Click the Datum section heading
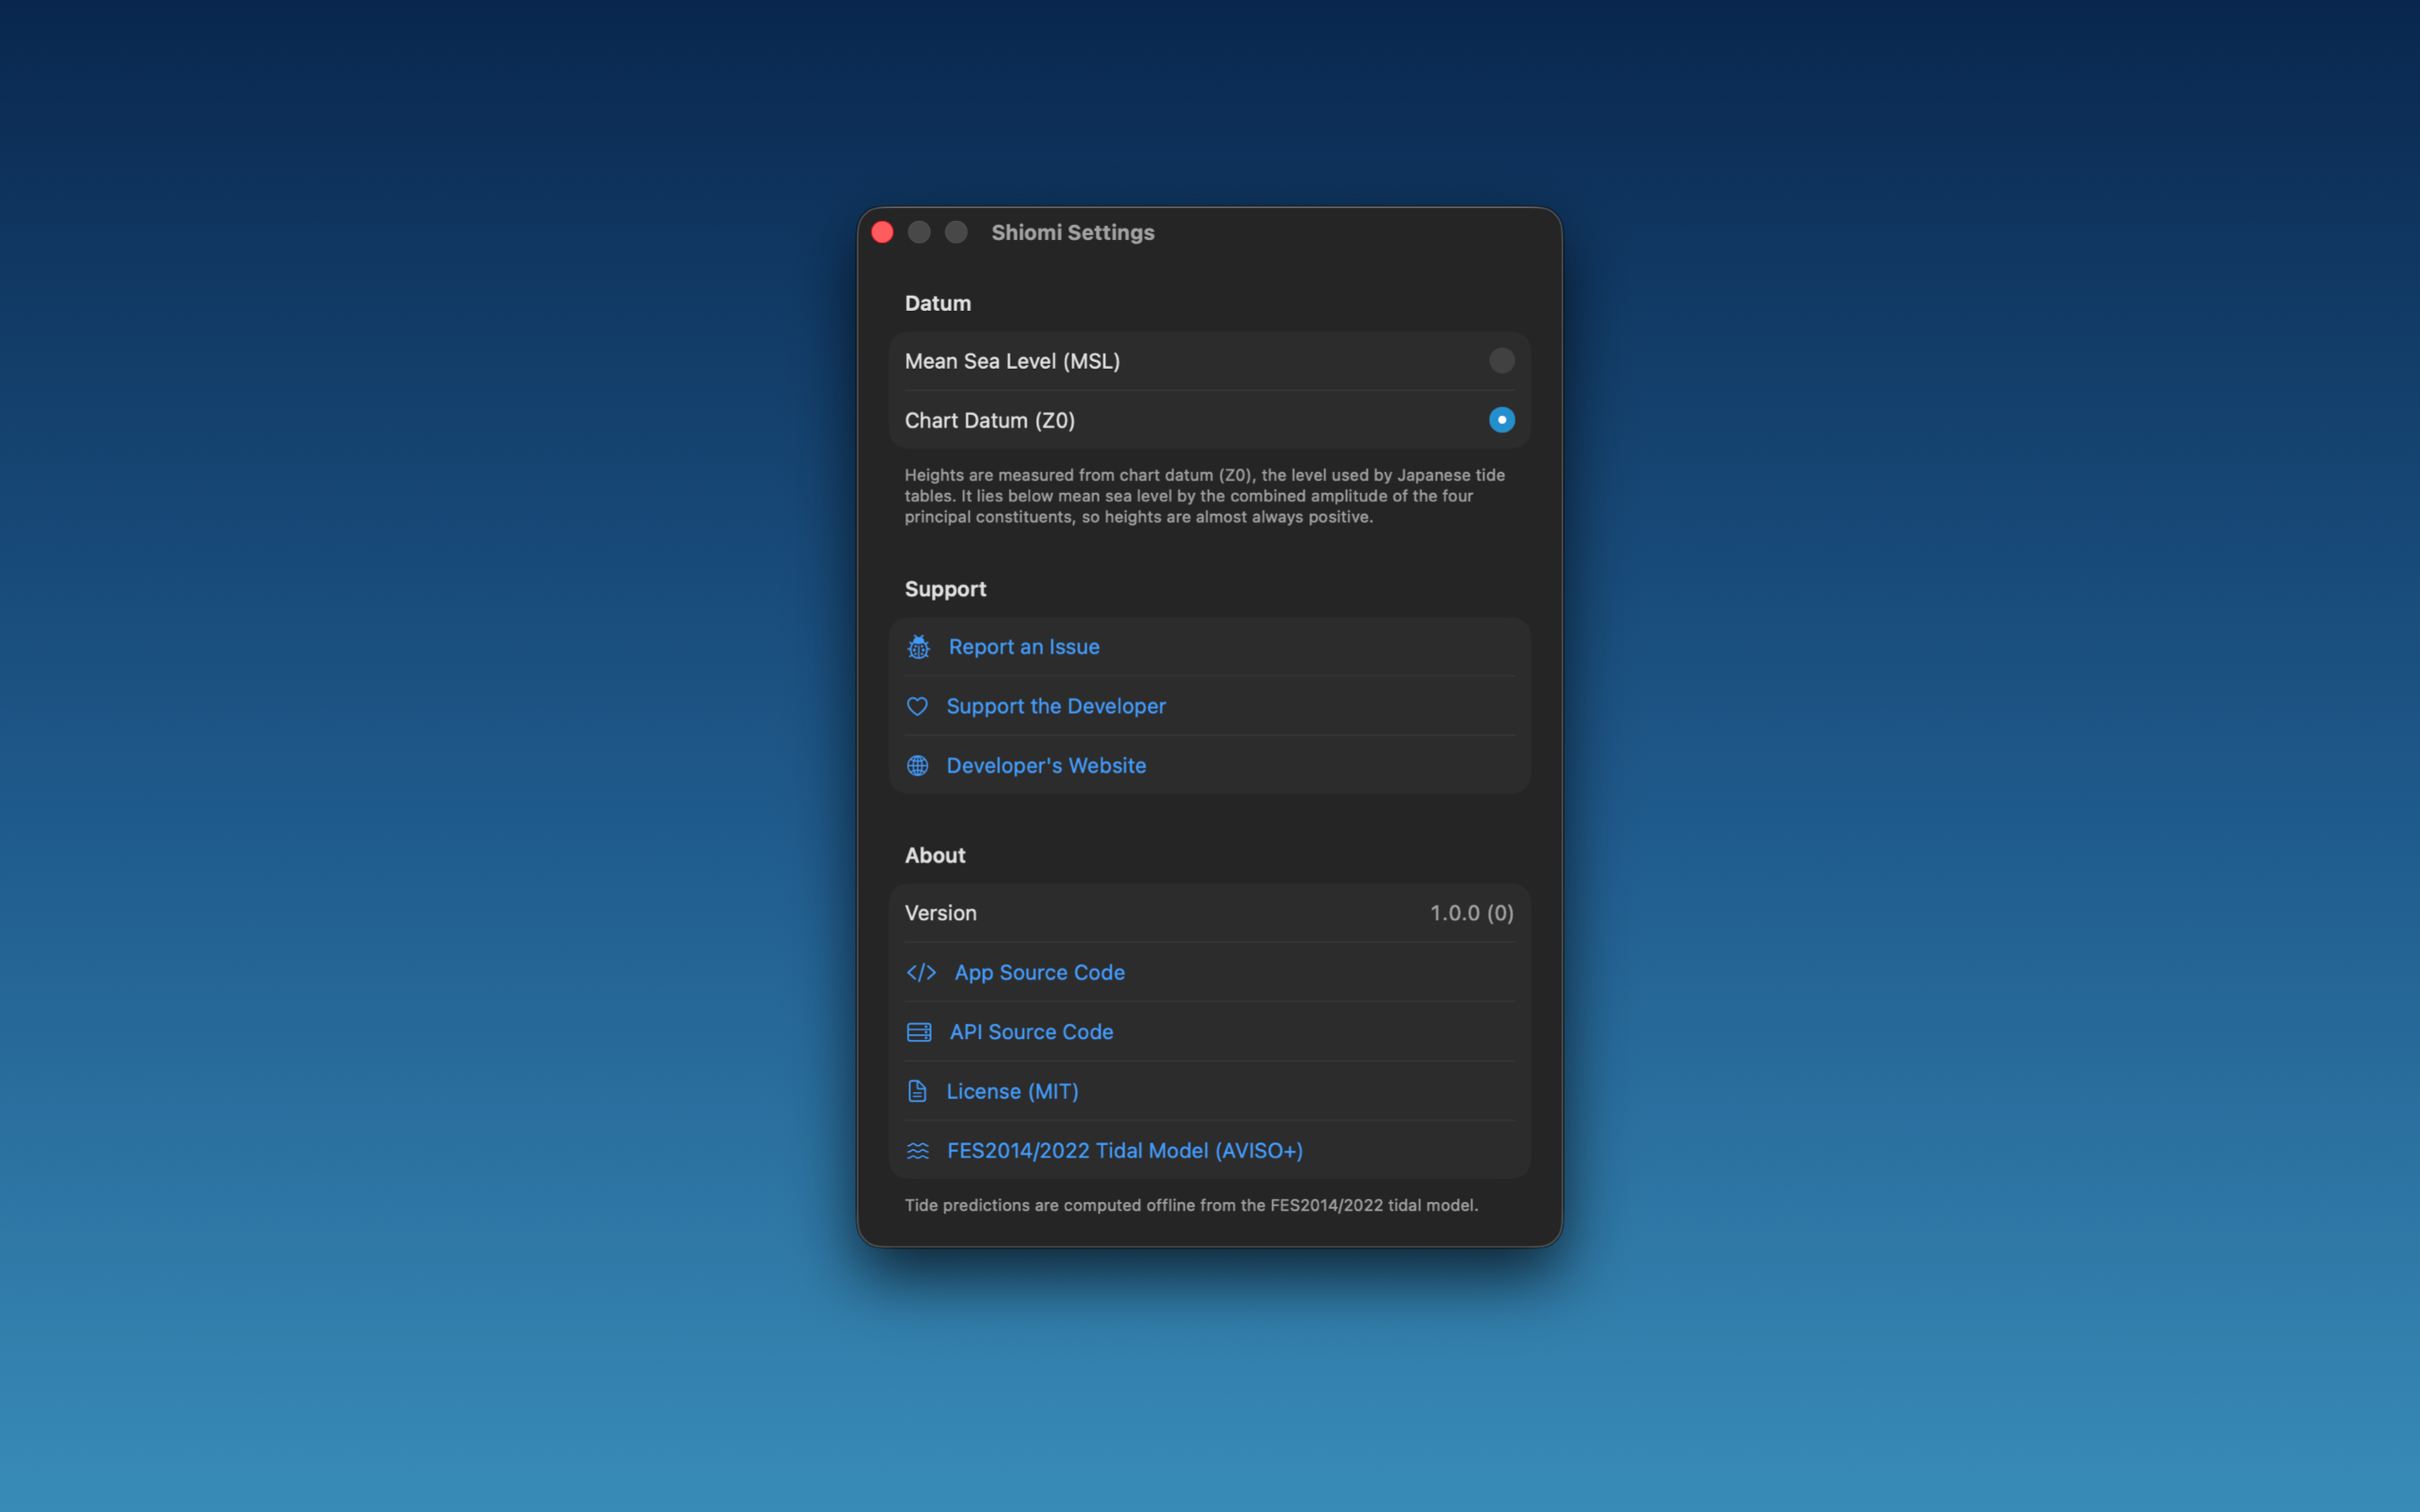This screenshot has height=1512, width=2420. click(x=938, y=303)
